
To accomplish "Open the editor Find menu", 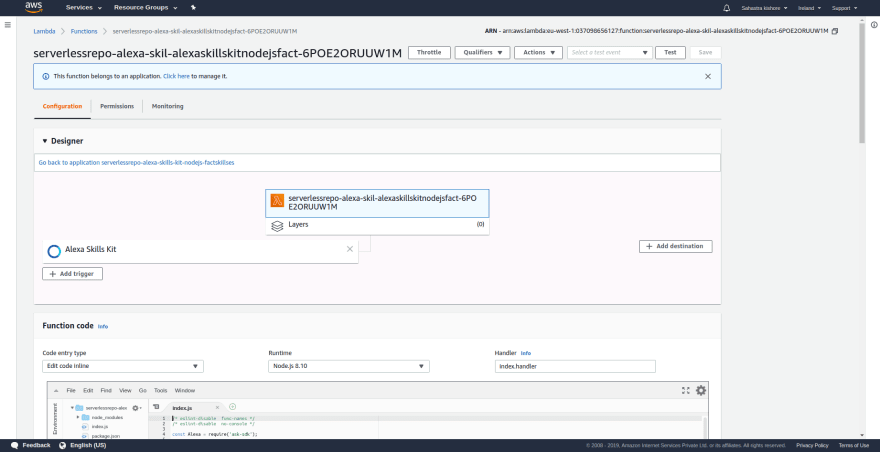I will click(x=106, y=390).
